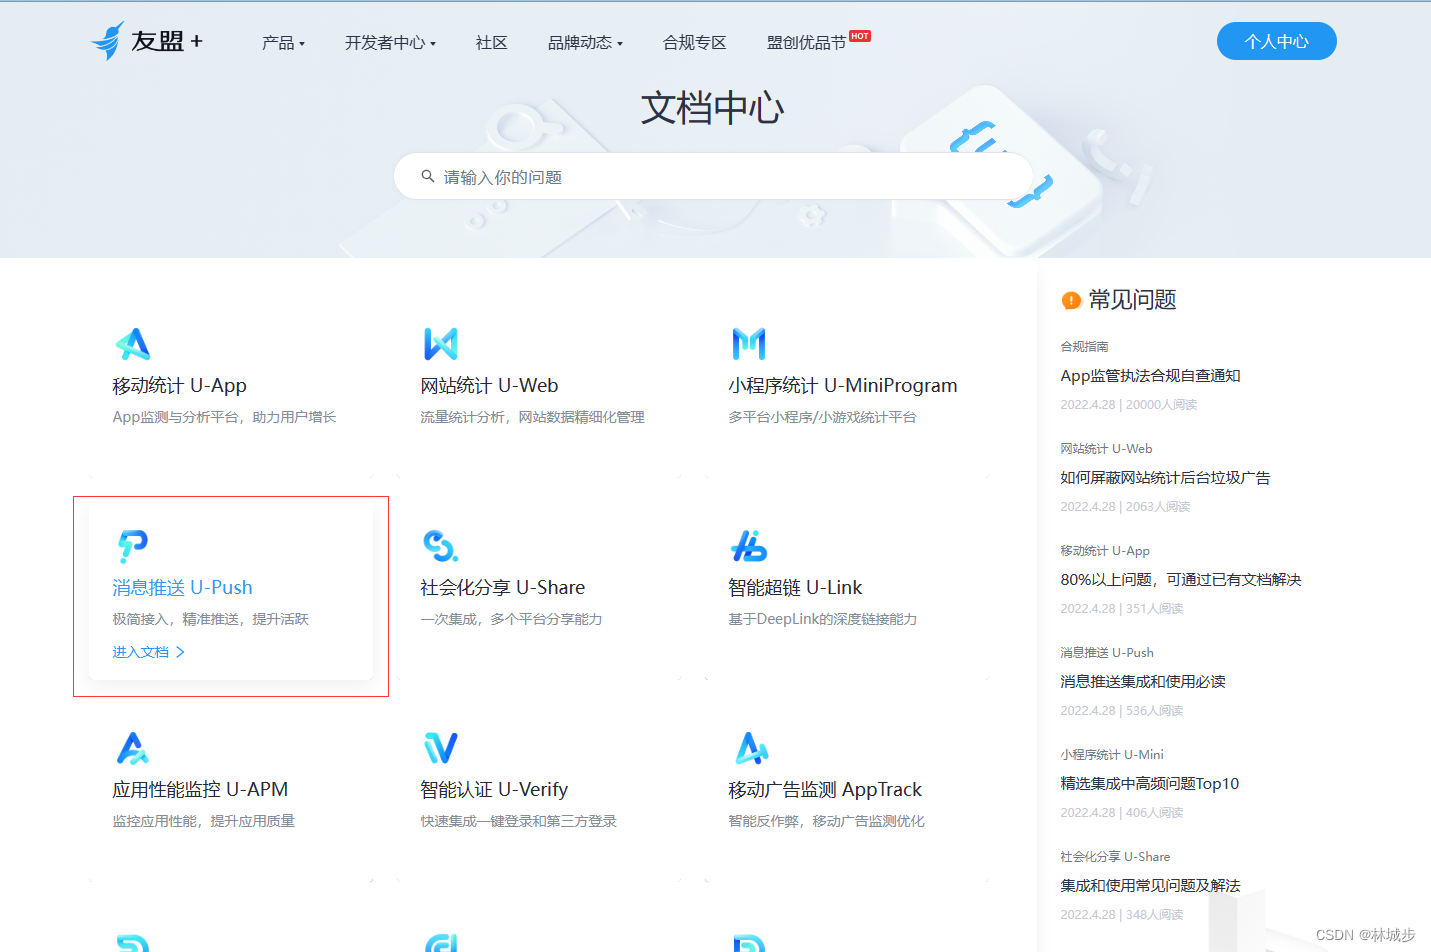The width and height of the screenshot is (1431, 952).
Task: Click the HOT badge beside 盟创优品节
Action: click(860, 36)
